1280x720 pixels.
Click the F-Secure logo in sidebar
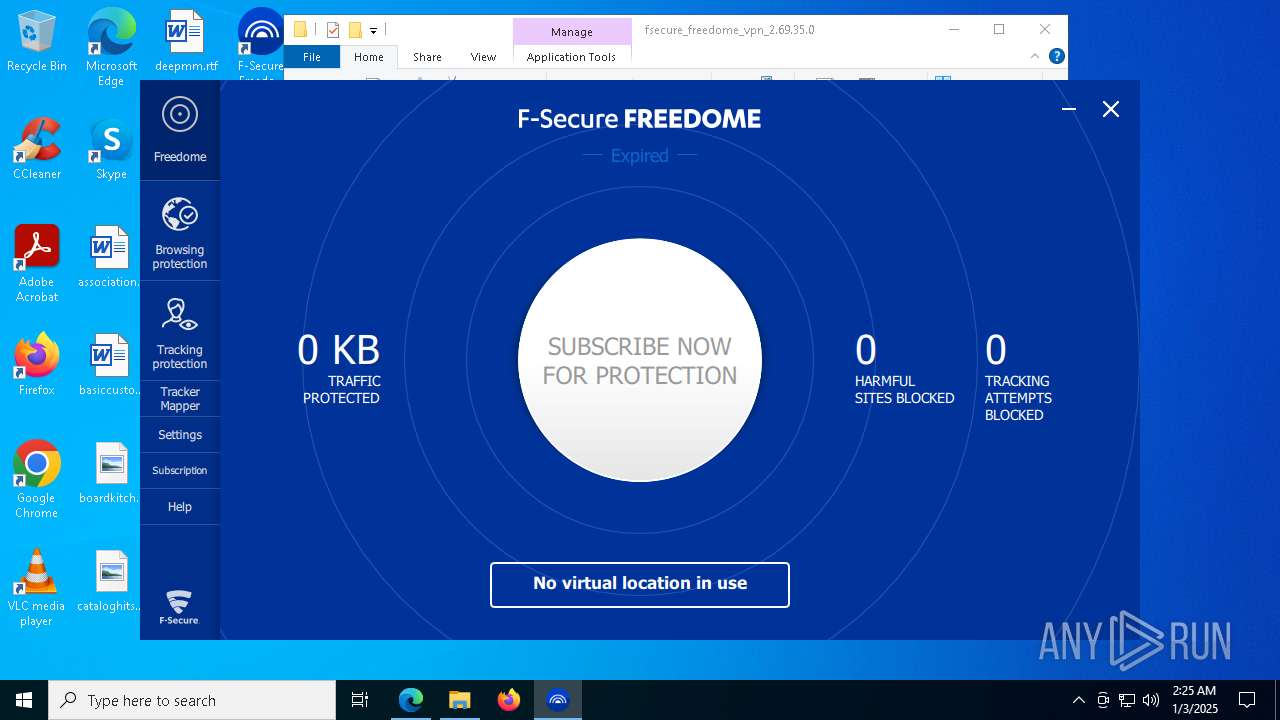pos(179,607)
